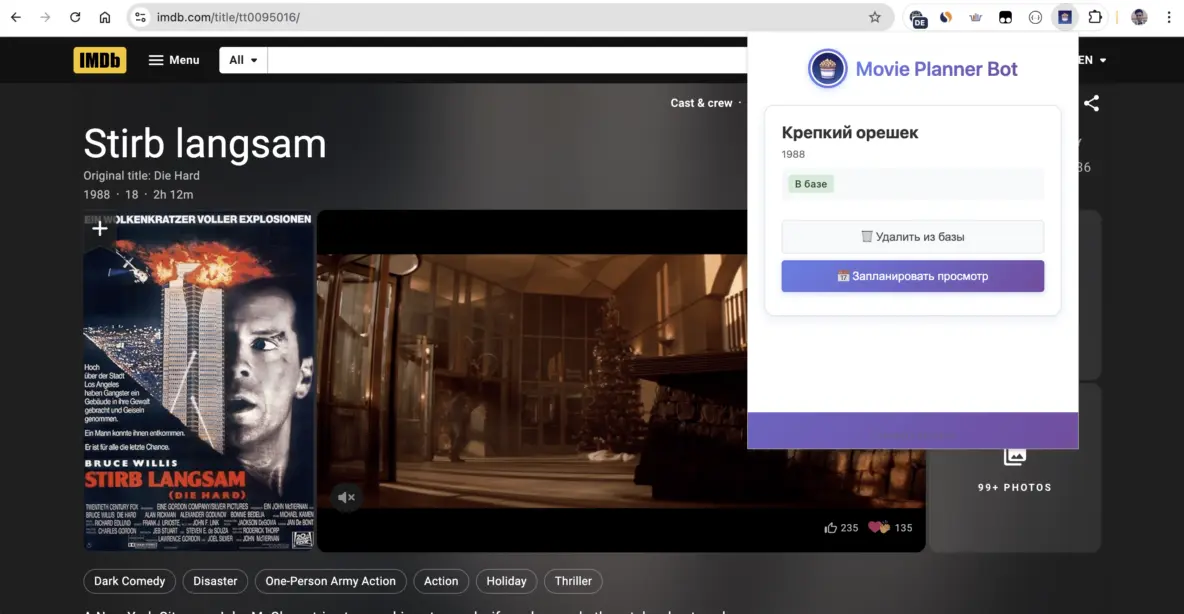
Task: Unmute the Die Hard trailer audio
Action: pyautogui.click(x=346, y=497)
